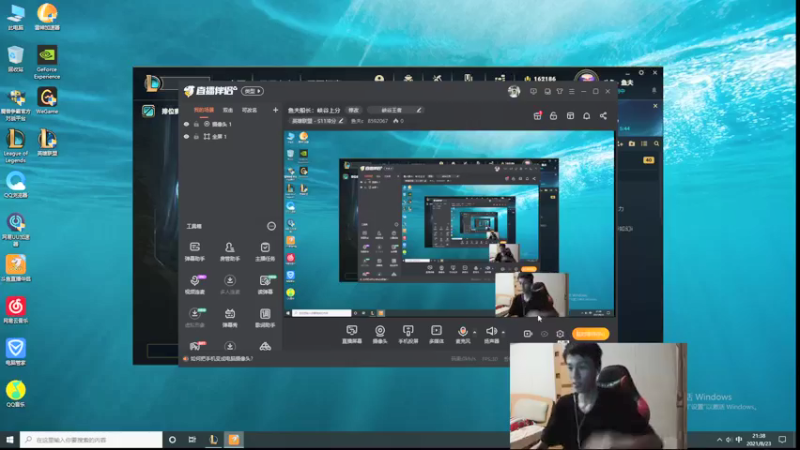Open 主播任务 tool
This screenshot has height=450, width=800.
coord(265,252)
